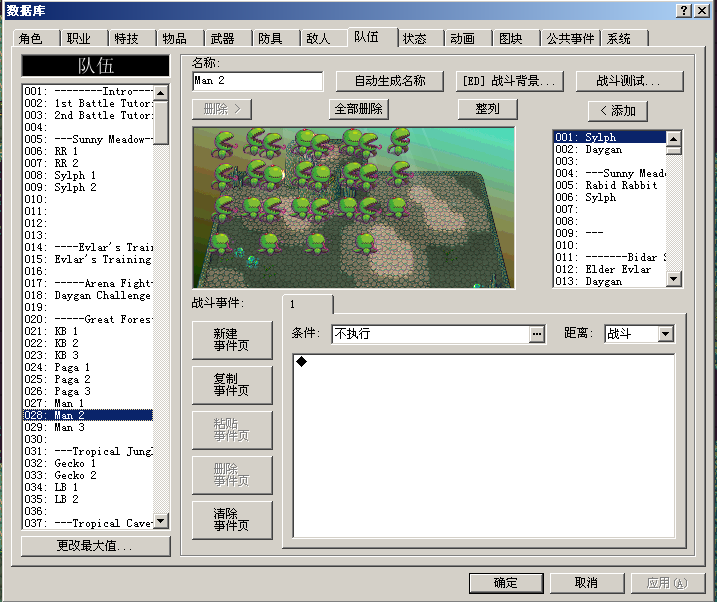The image size is (717, 602).
Task: Select troop 002: 1st Battle Tutor
Action: (88, 103)
